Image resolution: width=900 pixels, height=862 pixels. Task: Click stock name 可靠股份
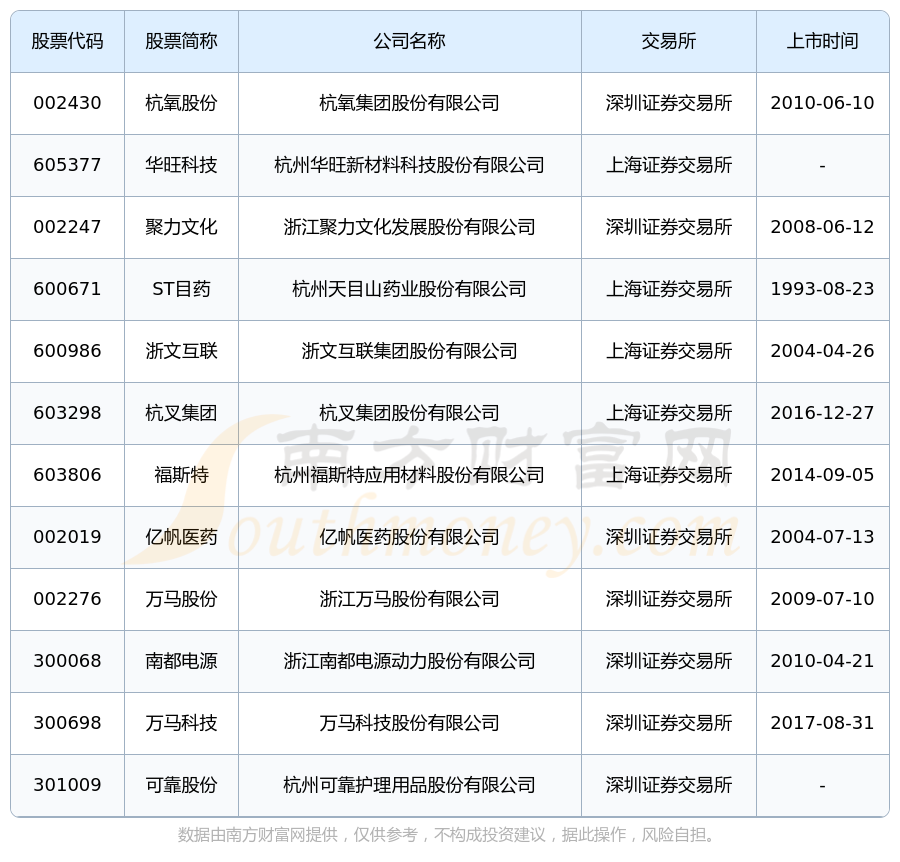(x=181, y=785)
